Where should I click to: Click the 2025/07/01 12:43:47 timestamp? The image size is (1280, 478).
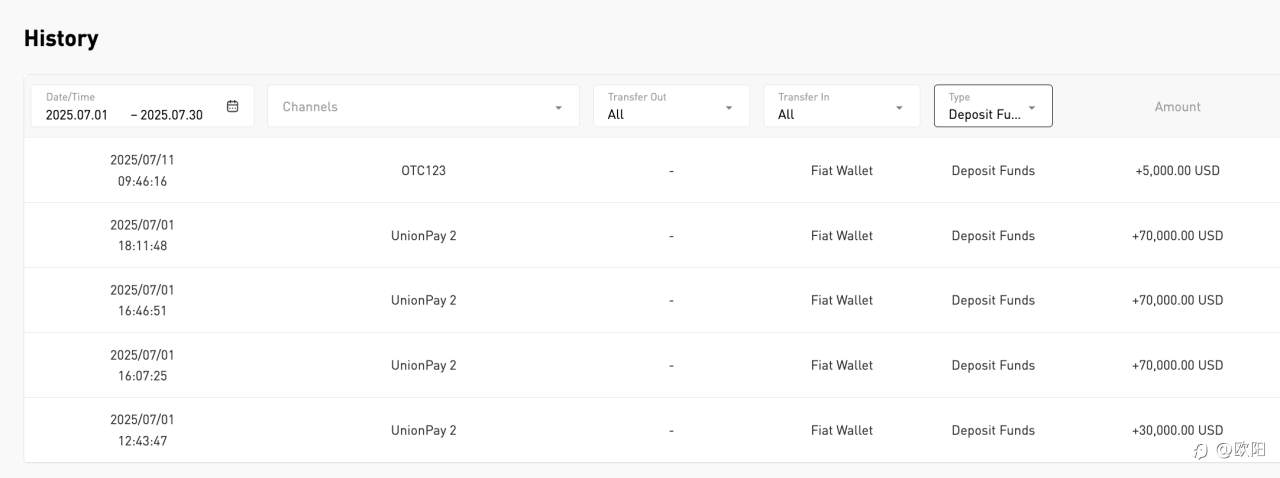[x=142, y=430]
